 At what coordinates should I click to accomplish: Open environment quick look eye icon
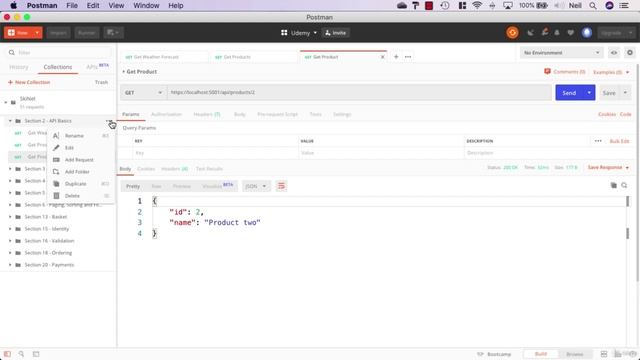(613, 53)
